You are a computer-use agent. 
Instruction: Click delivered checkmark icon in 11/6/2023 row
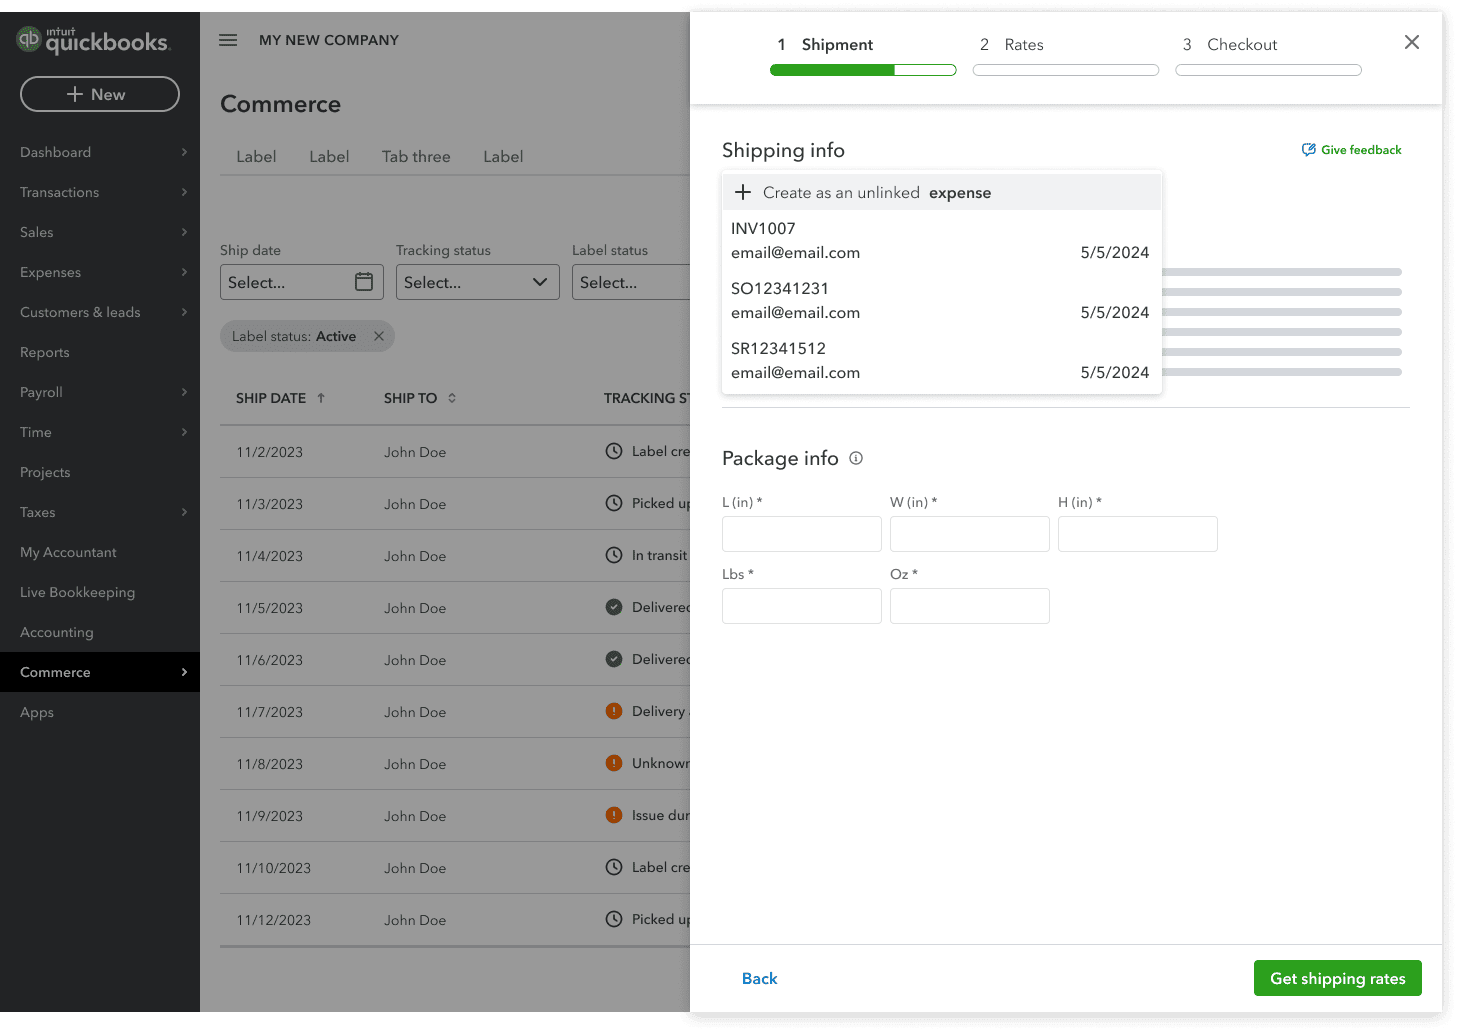pyautogui.click(x=614, y=659)
